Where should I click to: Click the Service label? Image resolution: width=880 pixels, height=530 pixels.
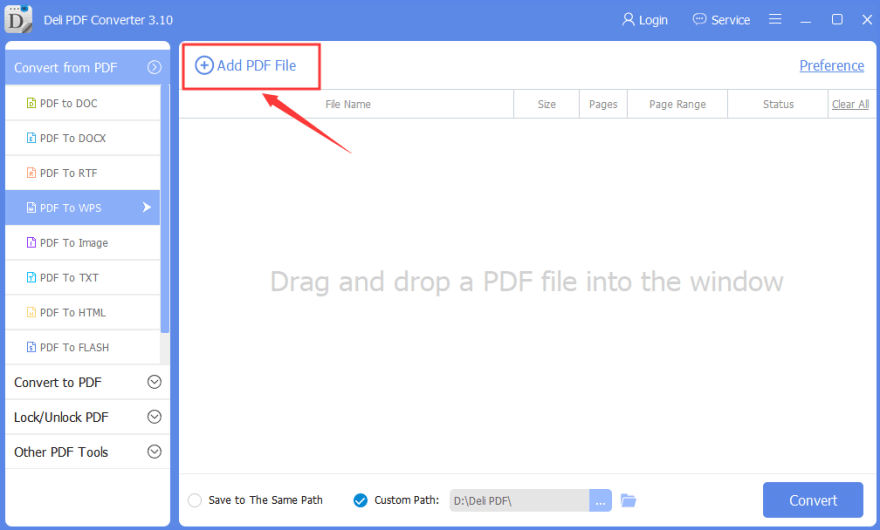coord(730,20)
